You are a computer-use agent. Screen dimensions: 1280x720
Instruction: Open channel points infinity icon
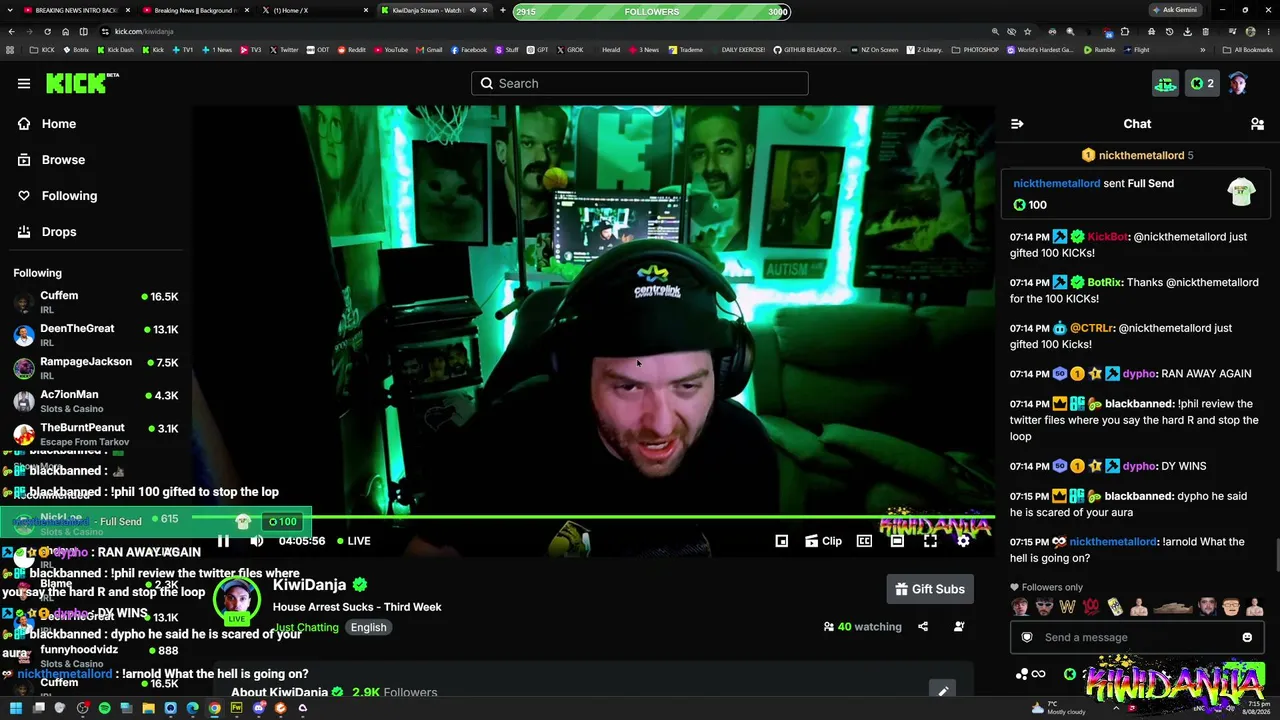[1030, 675]
